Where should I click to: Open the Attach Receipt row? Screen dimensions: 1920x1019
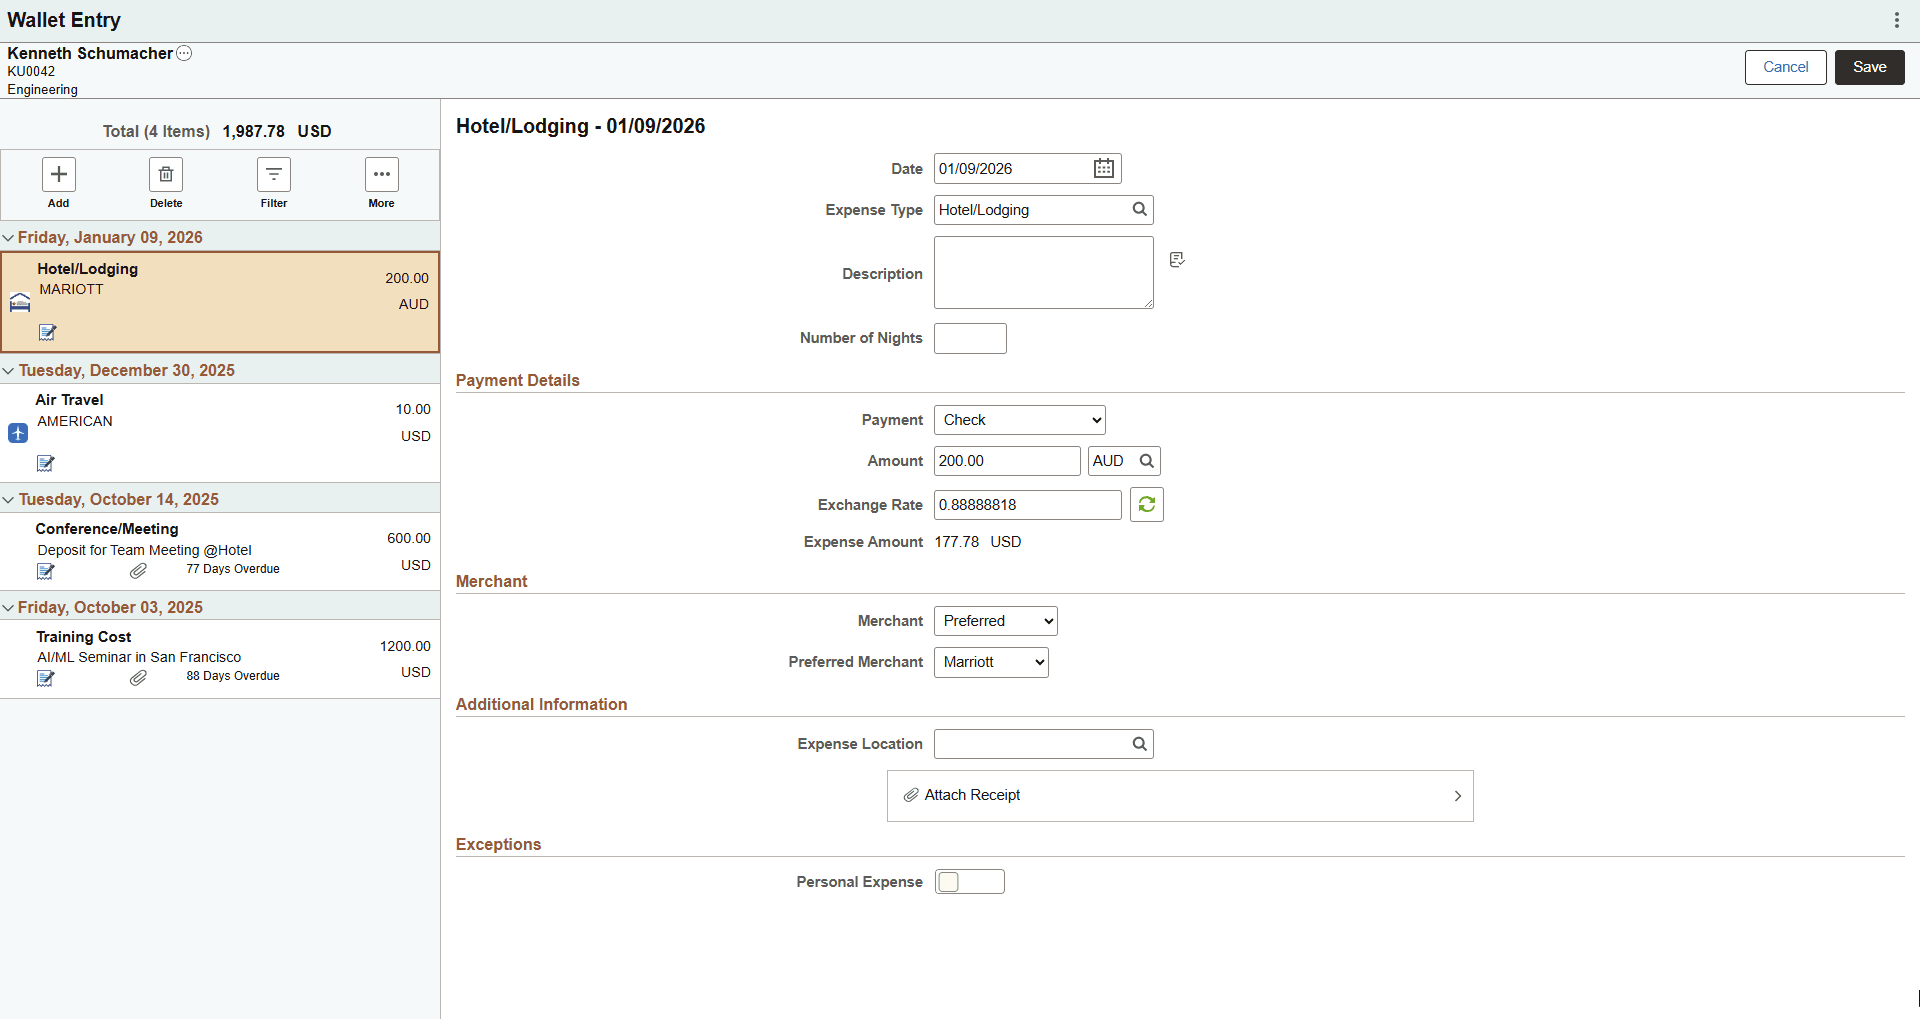tap(1180, 796)
